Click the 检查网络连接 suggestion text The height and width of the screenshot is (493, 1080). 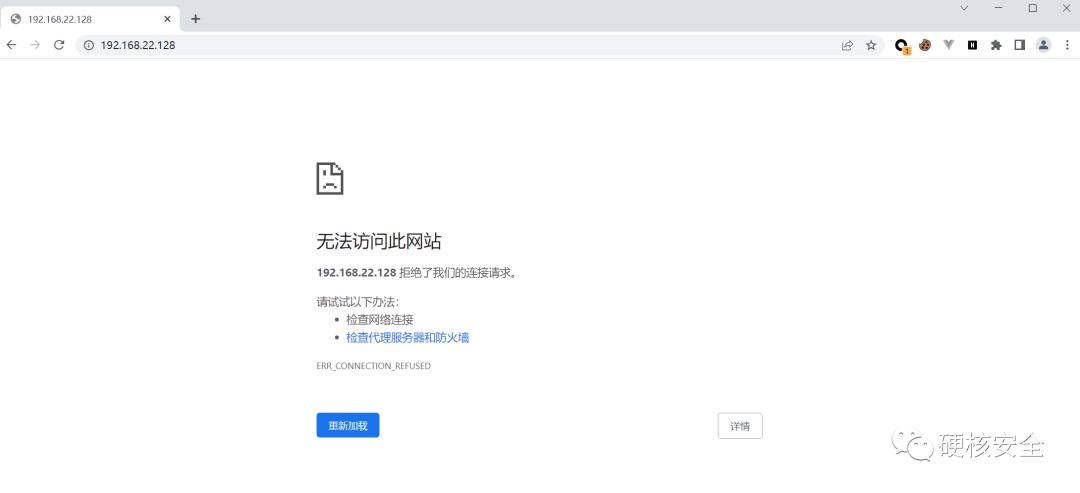(380, 319)
